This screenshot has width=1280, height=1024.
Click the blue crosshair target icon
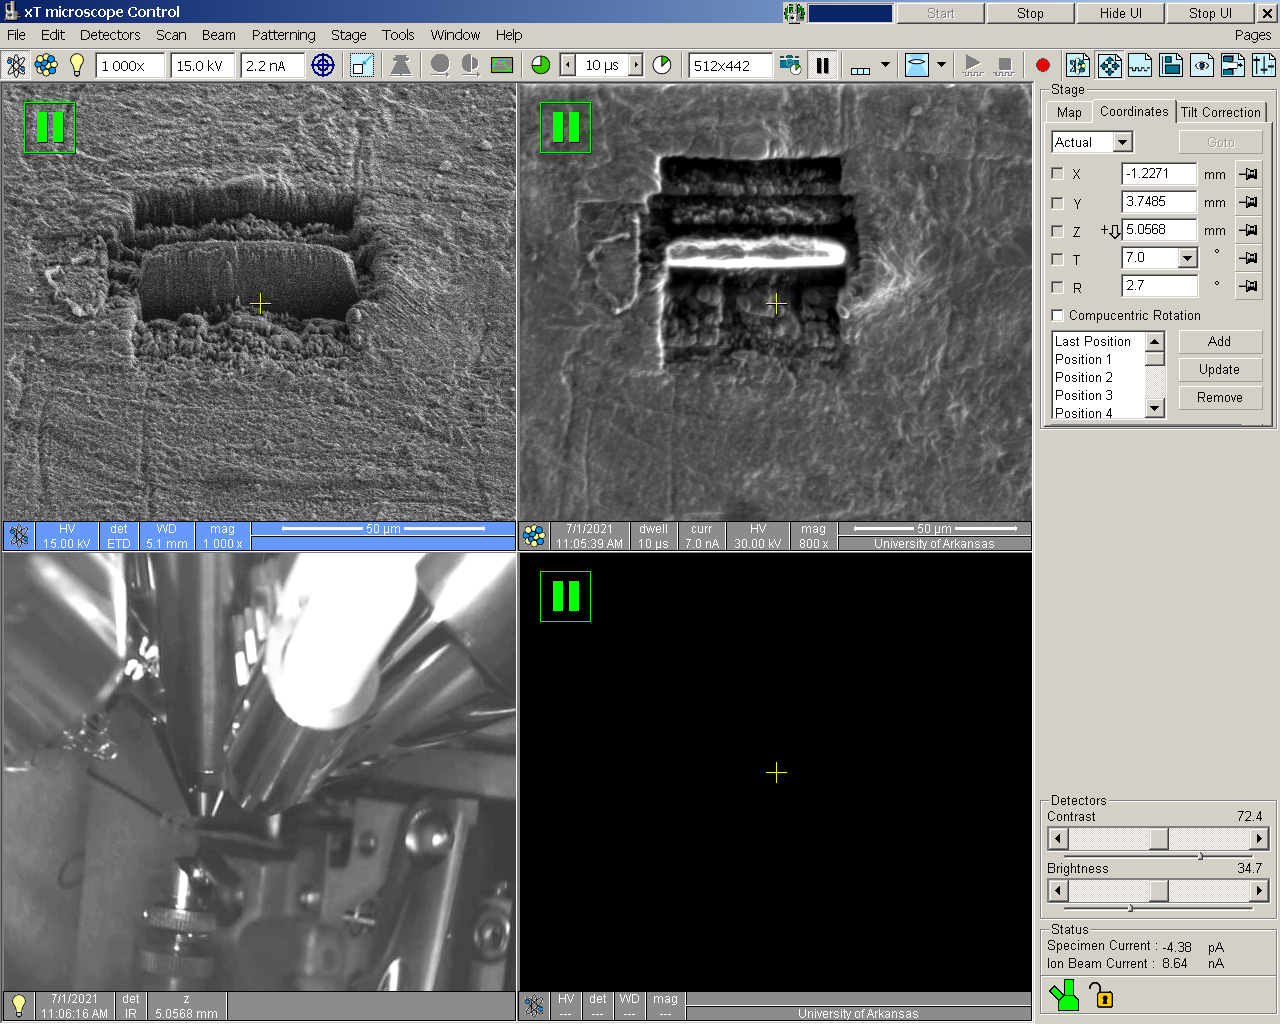322,66
